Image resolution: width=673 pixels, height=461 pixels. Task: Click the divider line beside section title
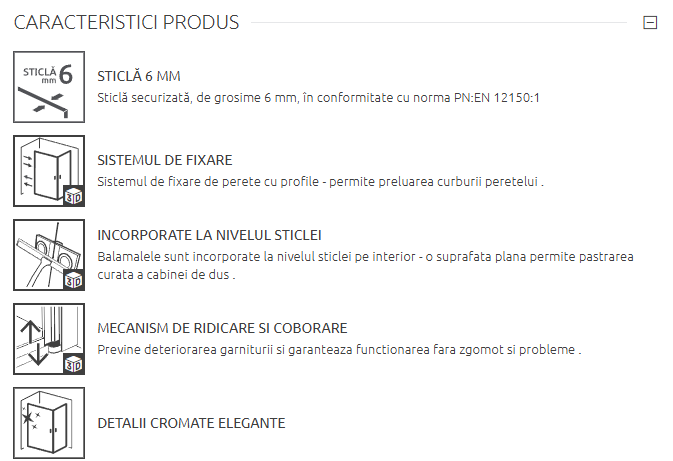[440, 22]
